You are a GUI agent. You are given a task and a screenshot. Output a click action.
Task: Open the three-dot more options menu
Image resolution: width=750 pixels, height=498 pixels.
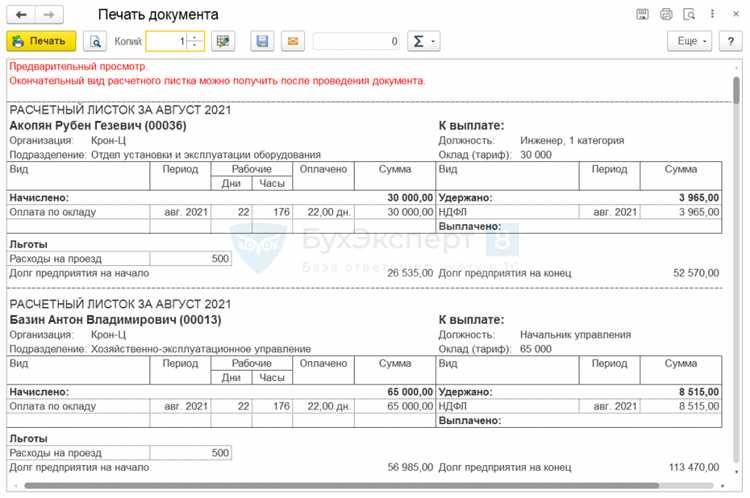pos(712,14)
